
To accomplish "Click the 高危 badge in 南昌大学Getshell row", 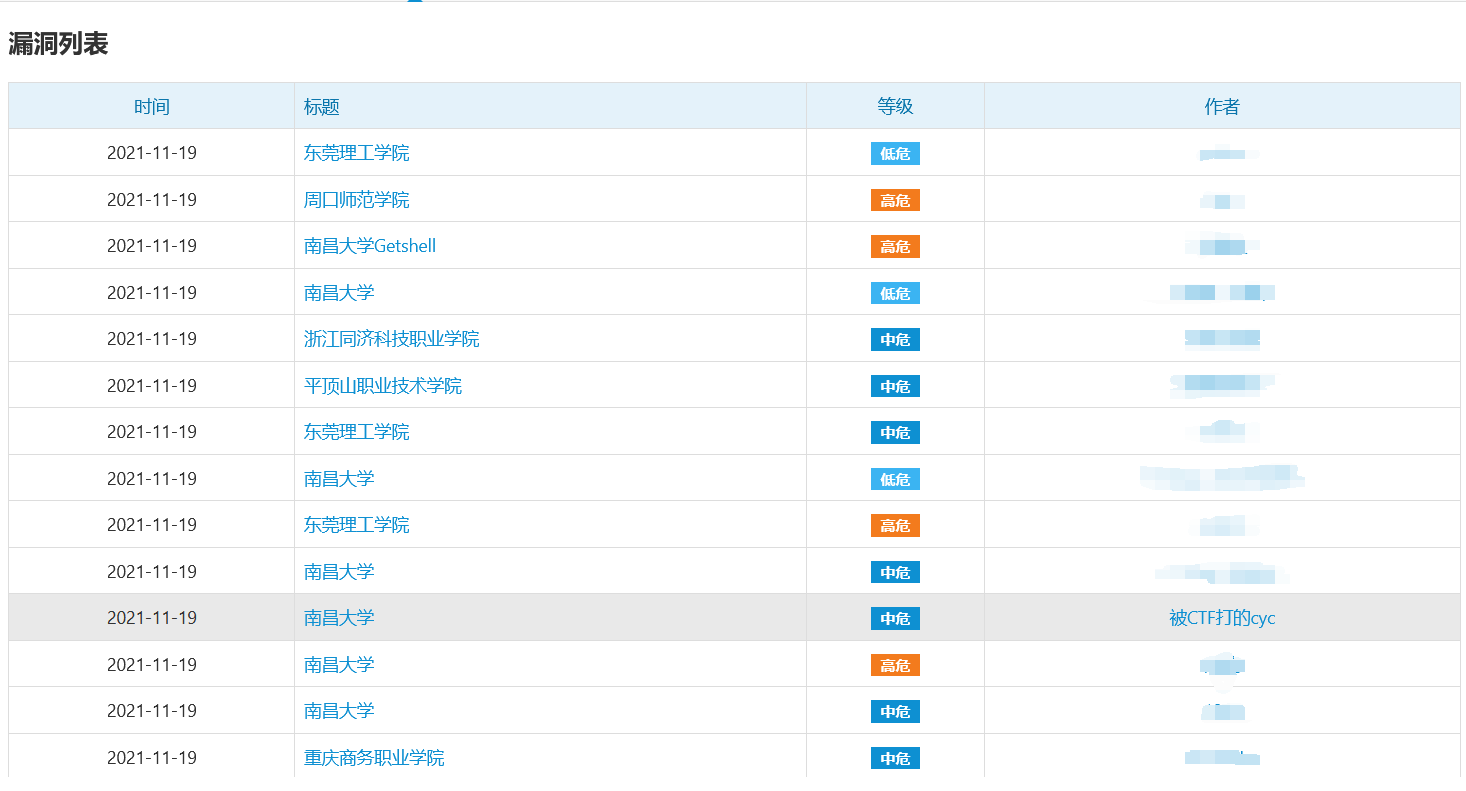I will 895,246.
